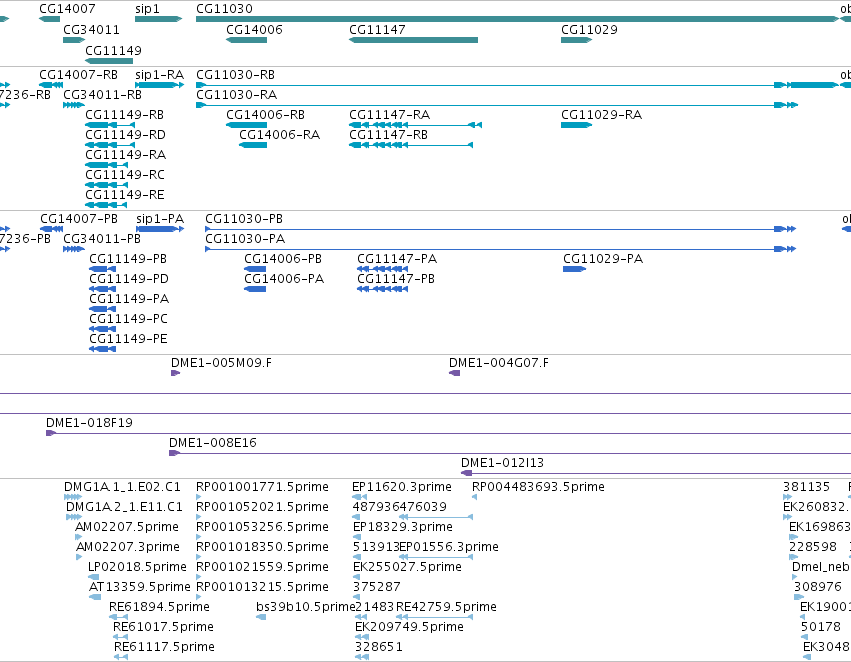851x662 pixels.
Task: Select transcript CG11149-RC
Action: coord(106,185)
